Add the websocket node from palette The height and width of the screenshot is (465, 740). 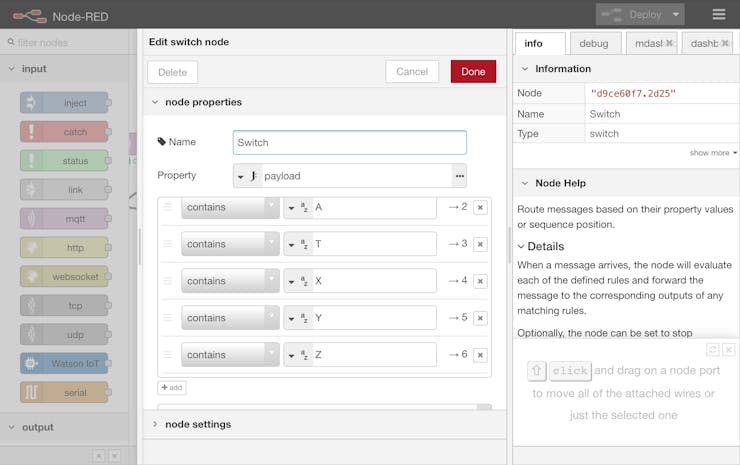coord(64,277)
